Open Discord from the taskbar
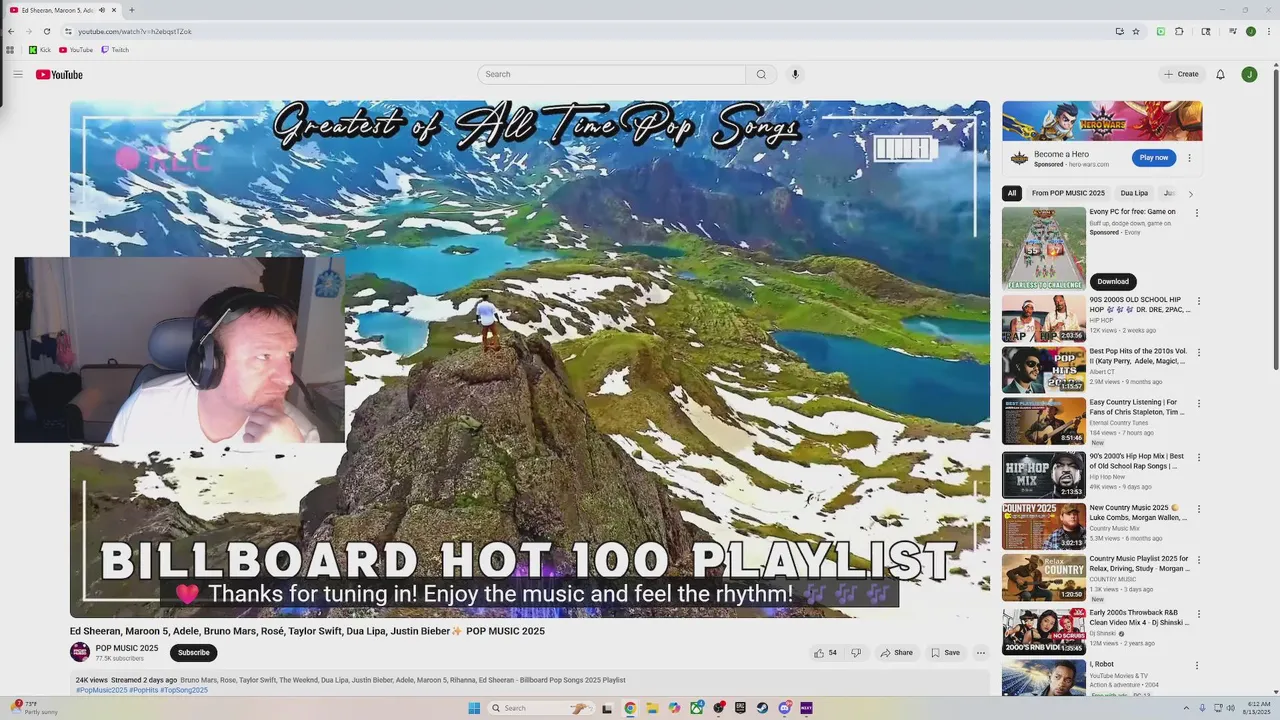Screen dimensions: 1280x720 click(x=784, y=708)
